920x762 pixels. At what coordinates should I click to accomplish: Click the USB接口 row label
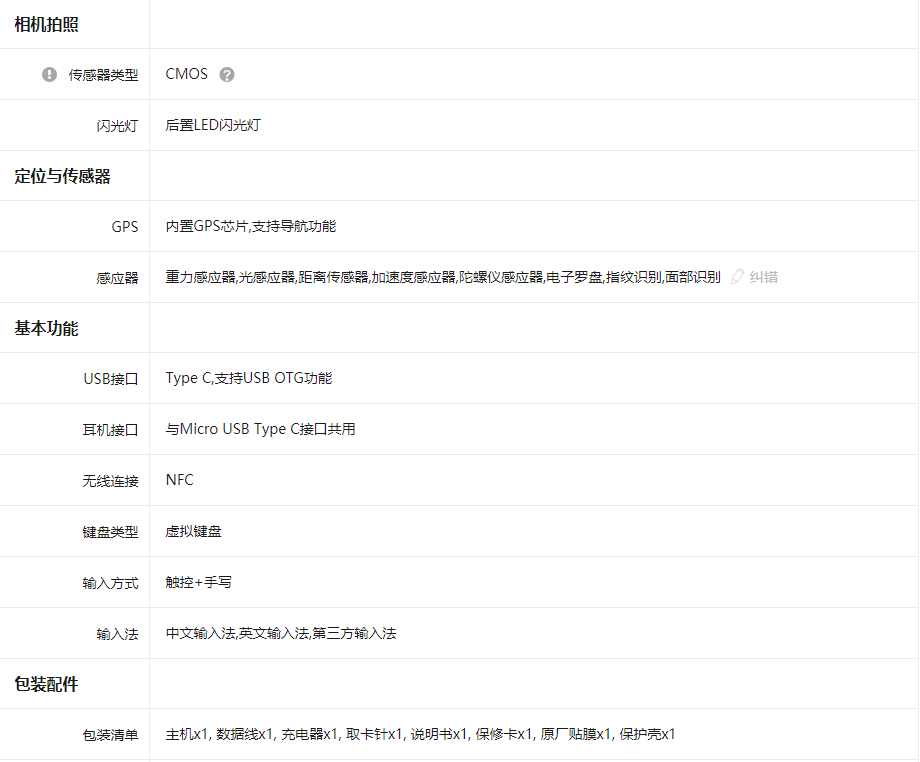[110, 379]
